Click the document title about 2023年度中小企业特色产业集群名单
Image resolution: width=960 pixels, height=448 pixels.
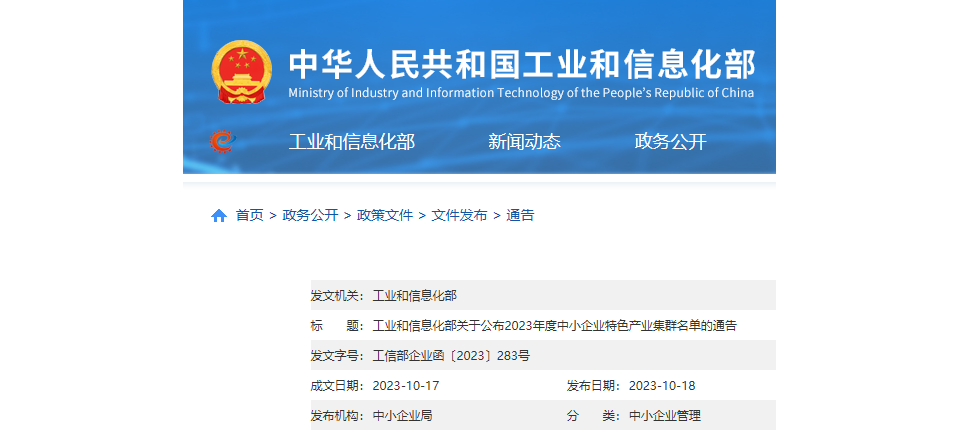click(x=555, y=326)
